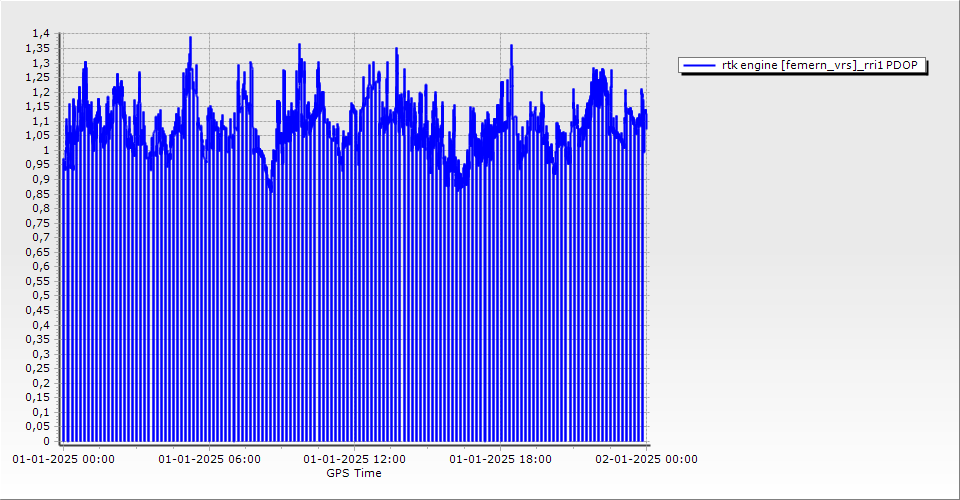Click the 0,25 y-axis tick label
The image size is (960, 500).
(x=37, y=368)
